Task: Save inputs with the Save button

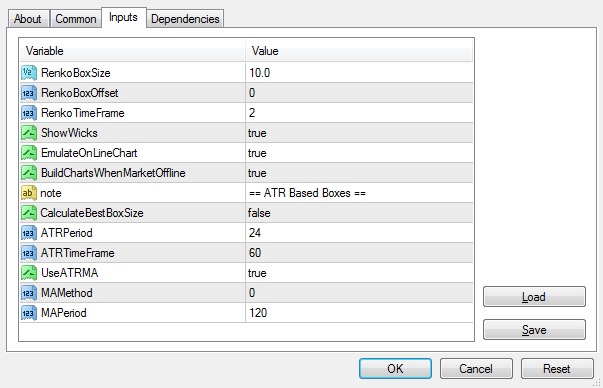Action: [534, 330]
